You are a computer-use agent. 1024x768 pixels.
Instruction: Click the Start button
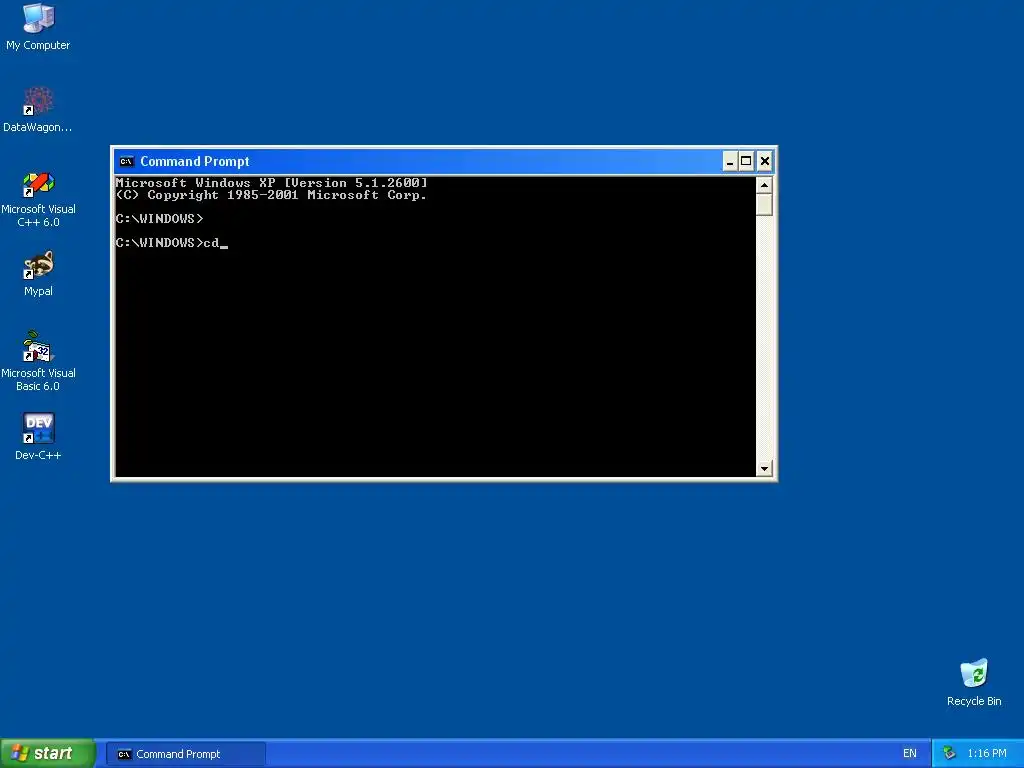tap(47, 754)
